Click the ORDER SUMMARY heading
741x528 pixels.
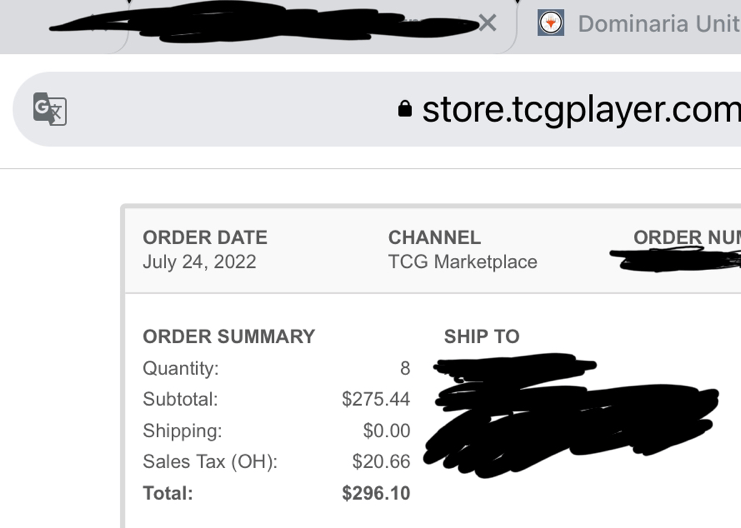tap(229, 337)
